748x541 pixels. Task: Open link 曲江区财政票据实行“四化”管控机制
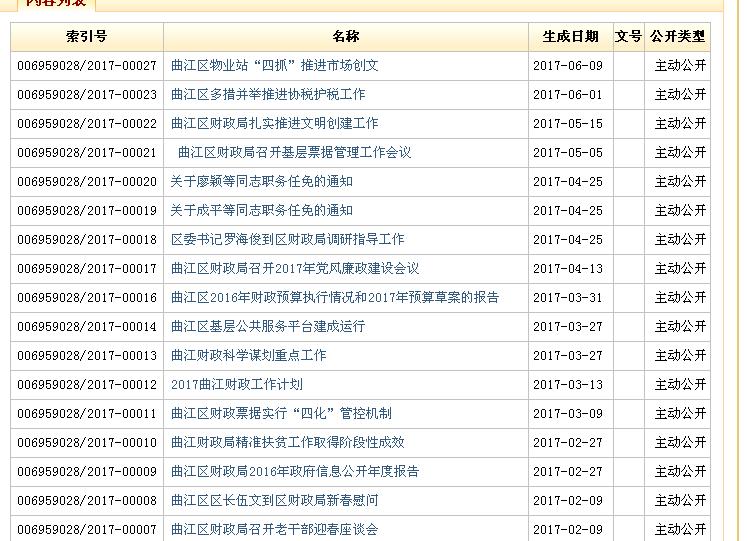click(281, 414)
